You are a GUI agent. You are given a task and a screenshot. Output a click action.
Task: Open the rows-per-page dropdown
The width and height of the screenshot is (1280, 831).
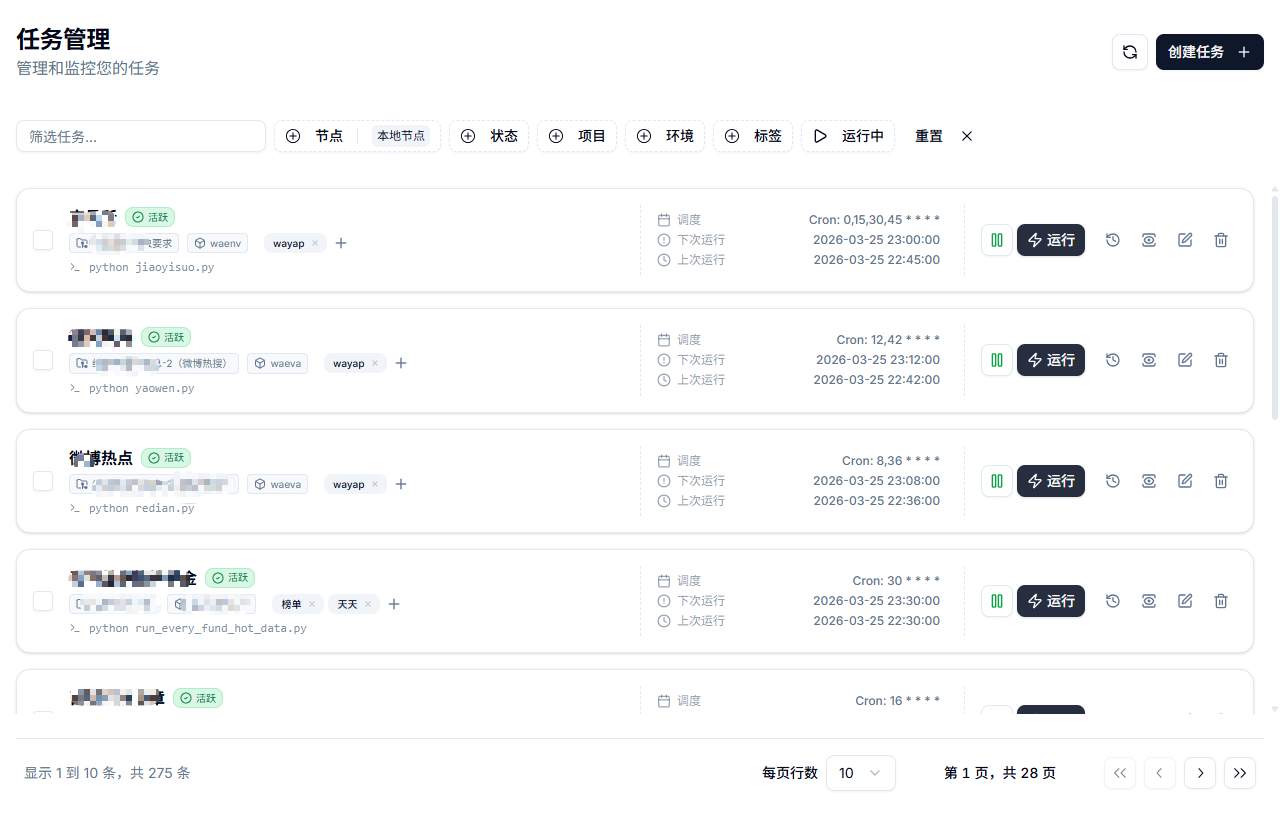coord(860,773)
